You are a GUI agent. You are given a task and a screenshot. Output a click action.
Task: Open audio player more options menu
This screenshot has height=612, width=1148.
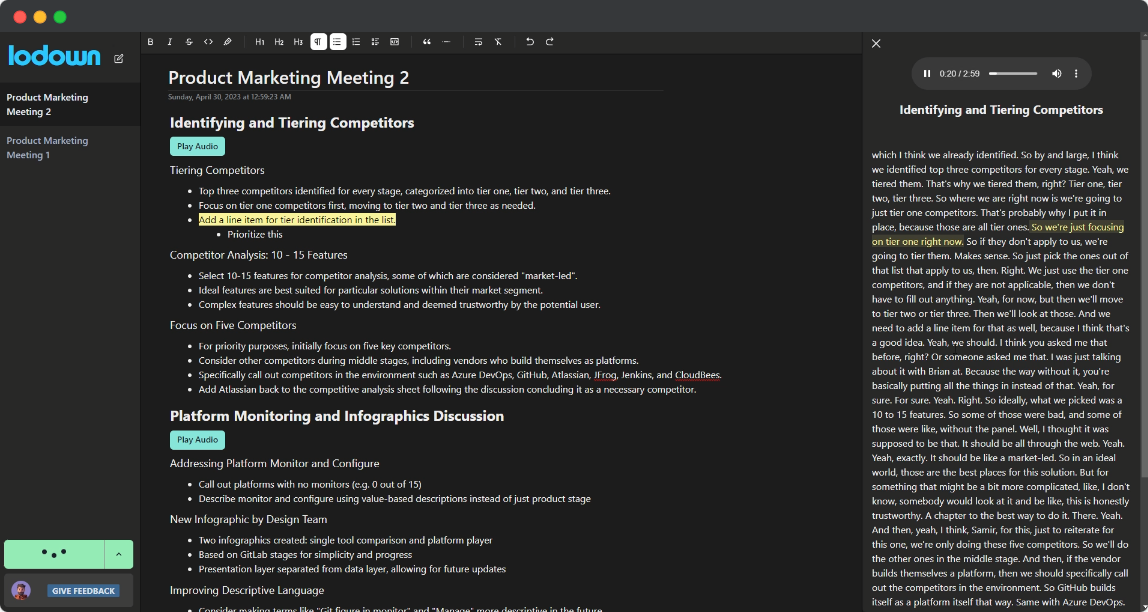point(1076,74)
